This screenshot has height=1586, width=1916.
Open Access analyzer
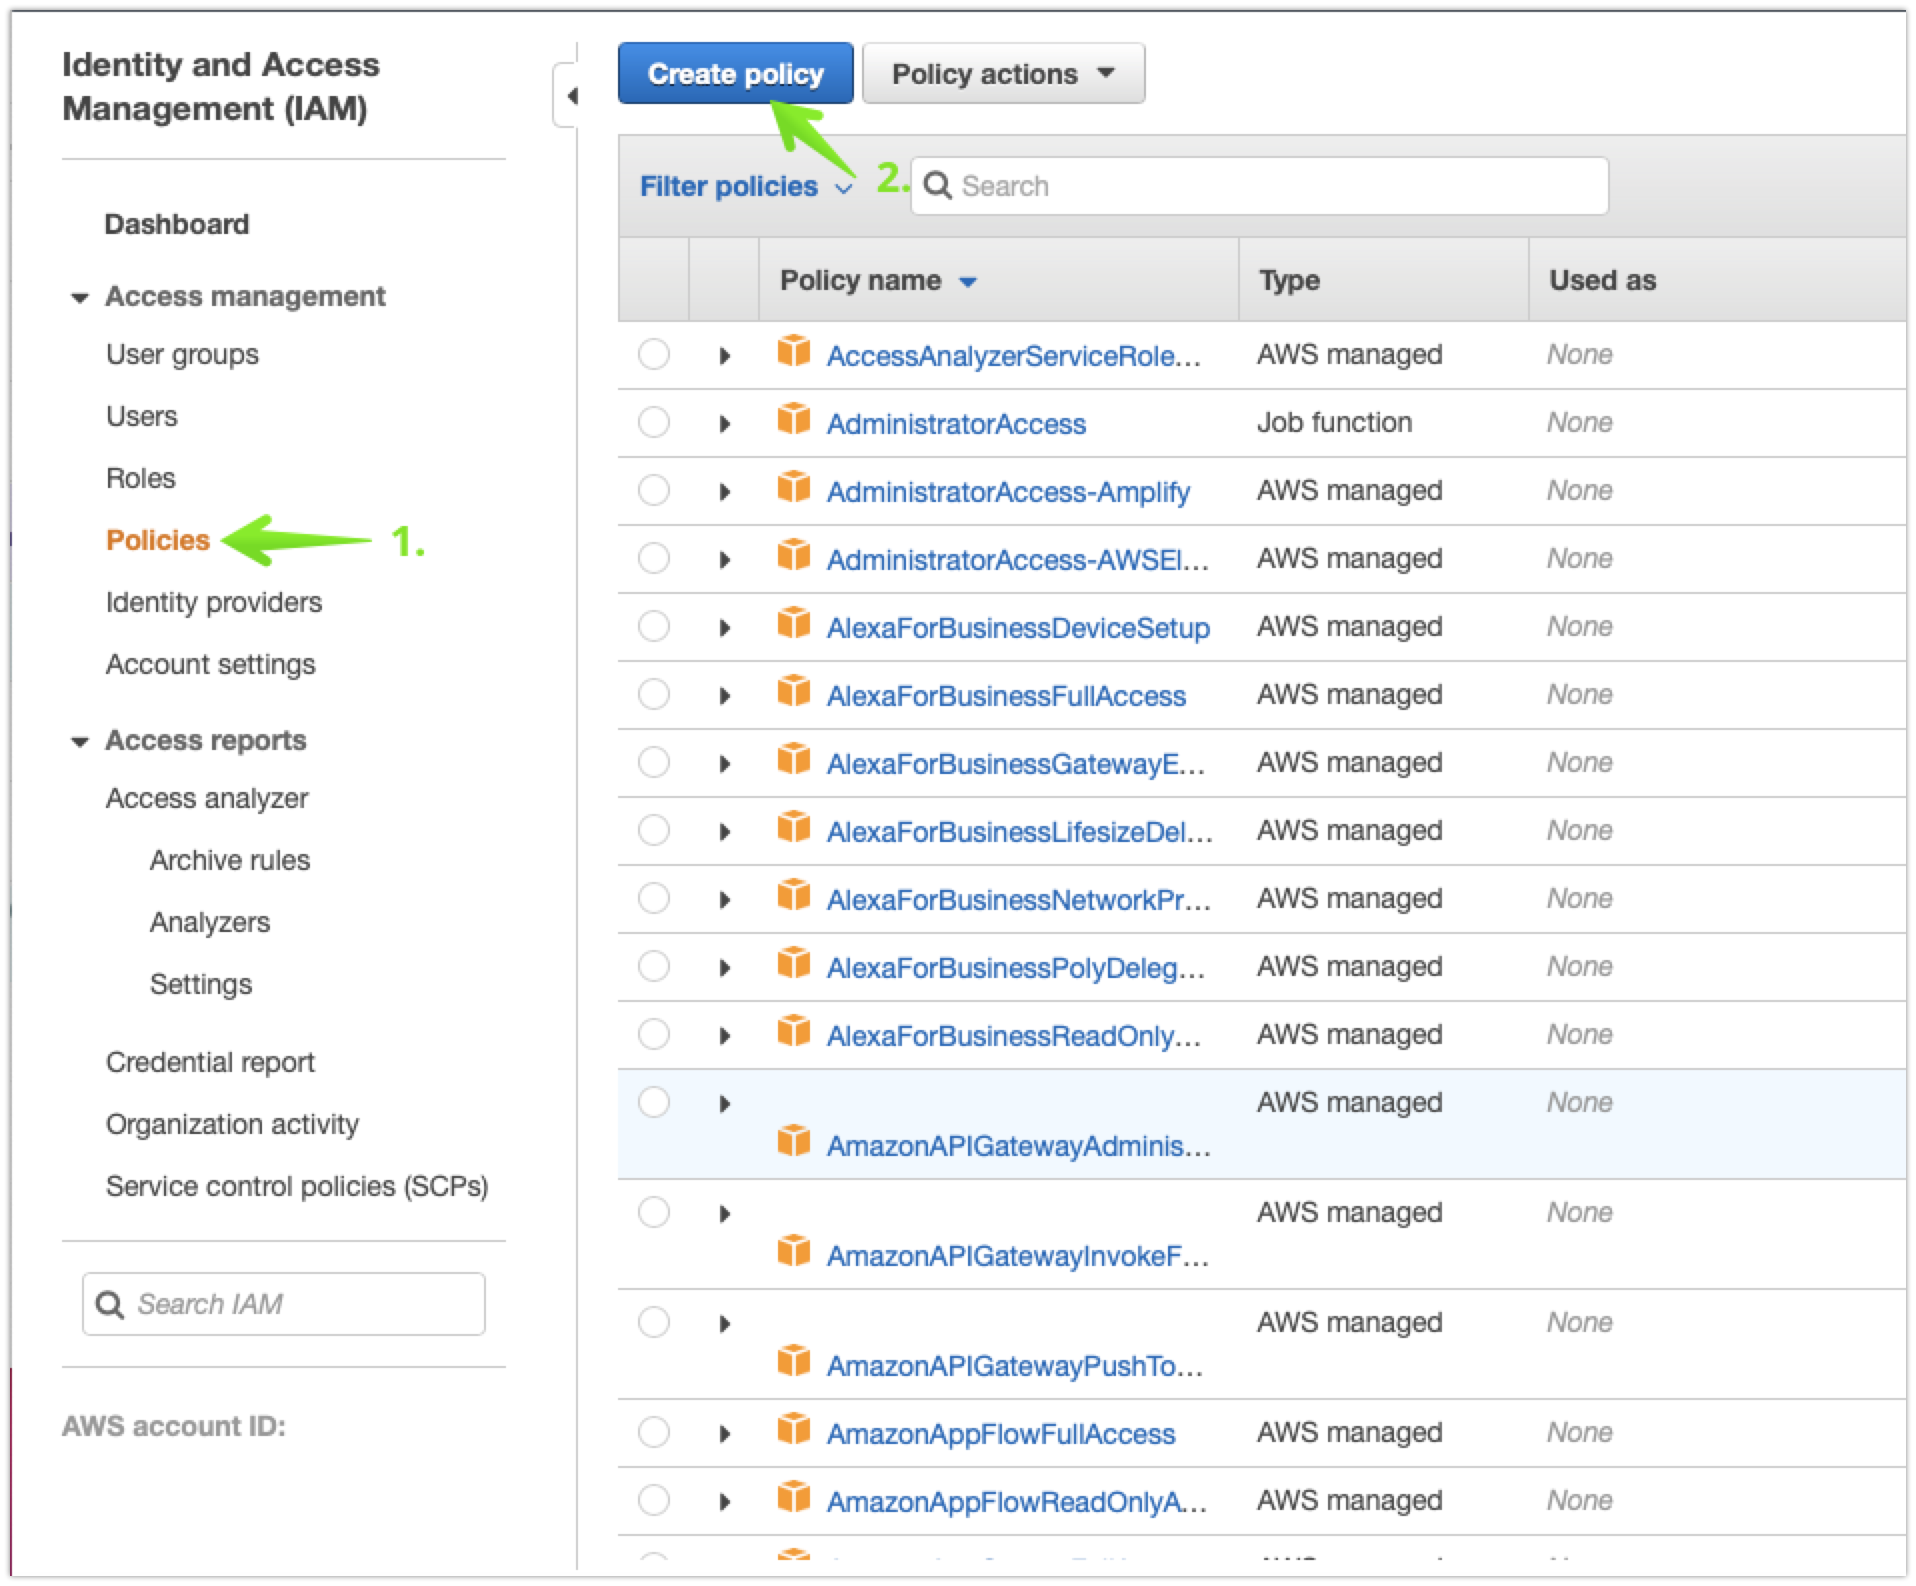pos(207,798)
